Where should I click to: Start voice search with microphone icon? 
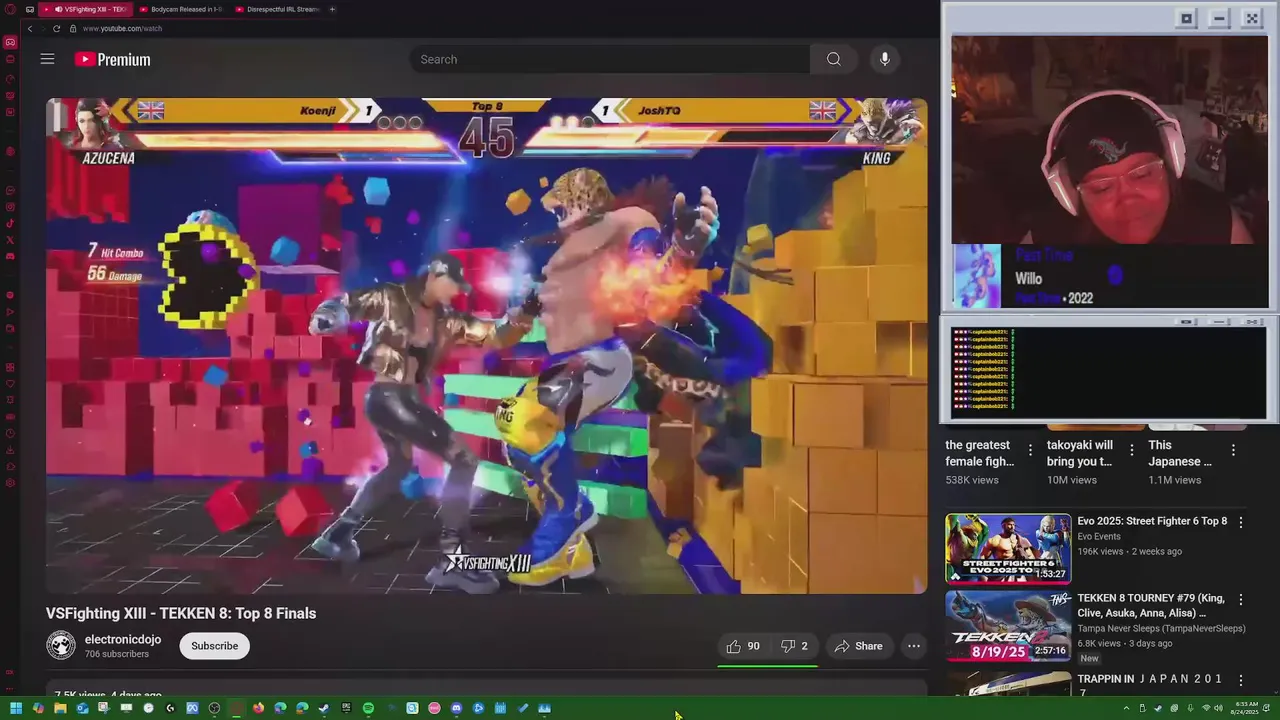(x=884, y=59)
